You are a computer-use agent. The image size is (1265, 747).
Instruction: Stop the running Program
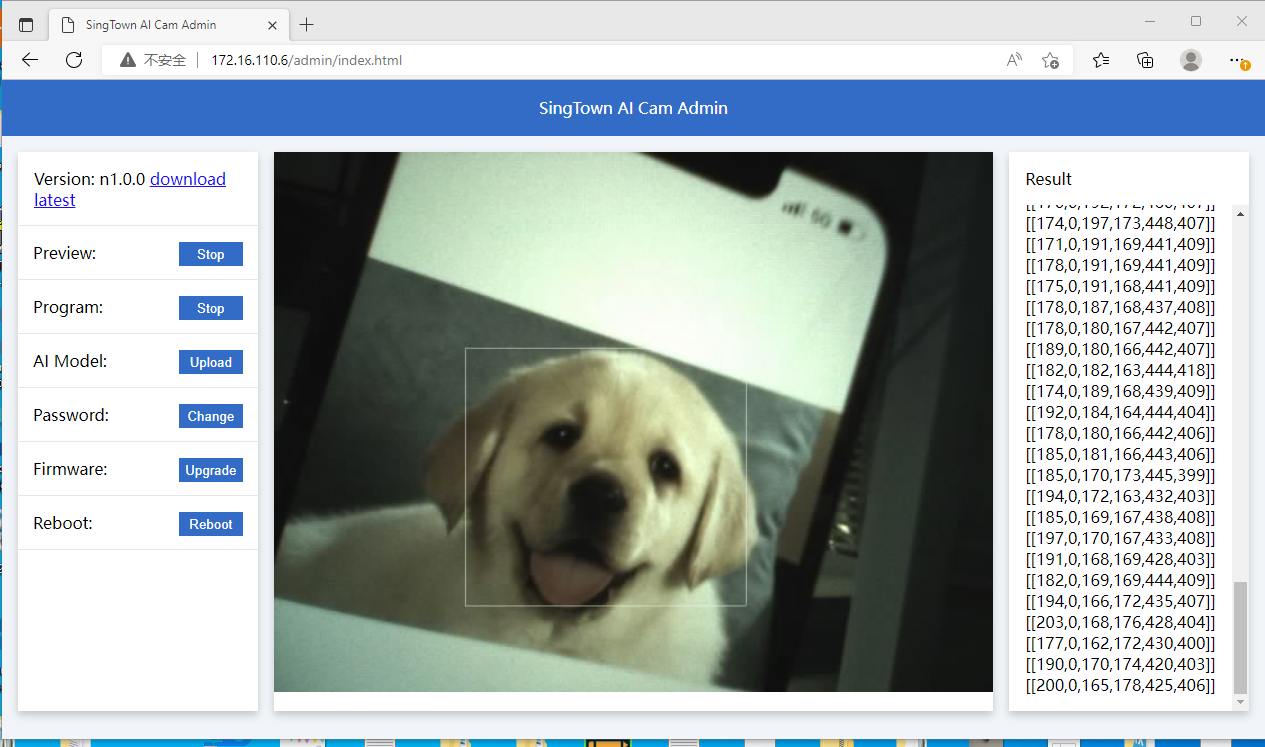[210, 308]
